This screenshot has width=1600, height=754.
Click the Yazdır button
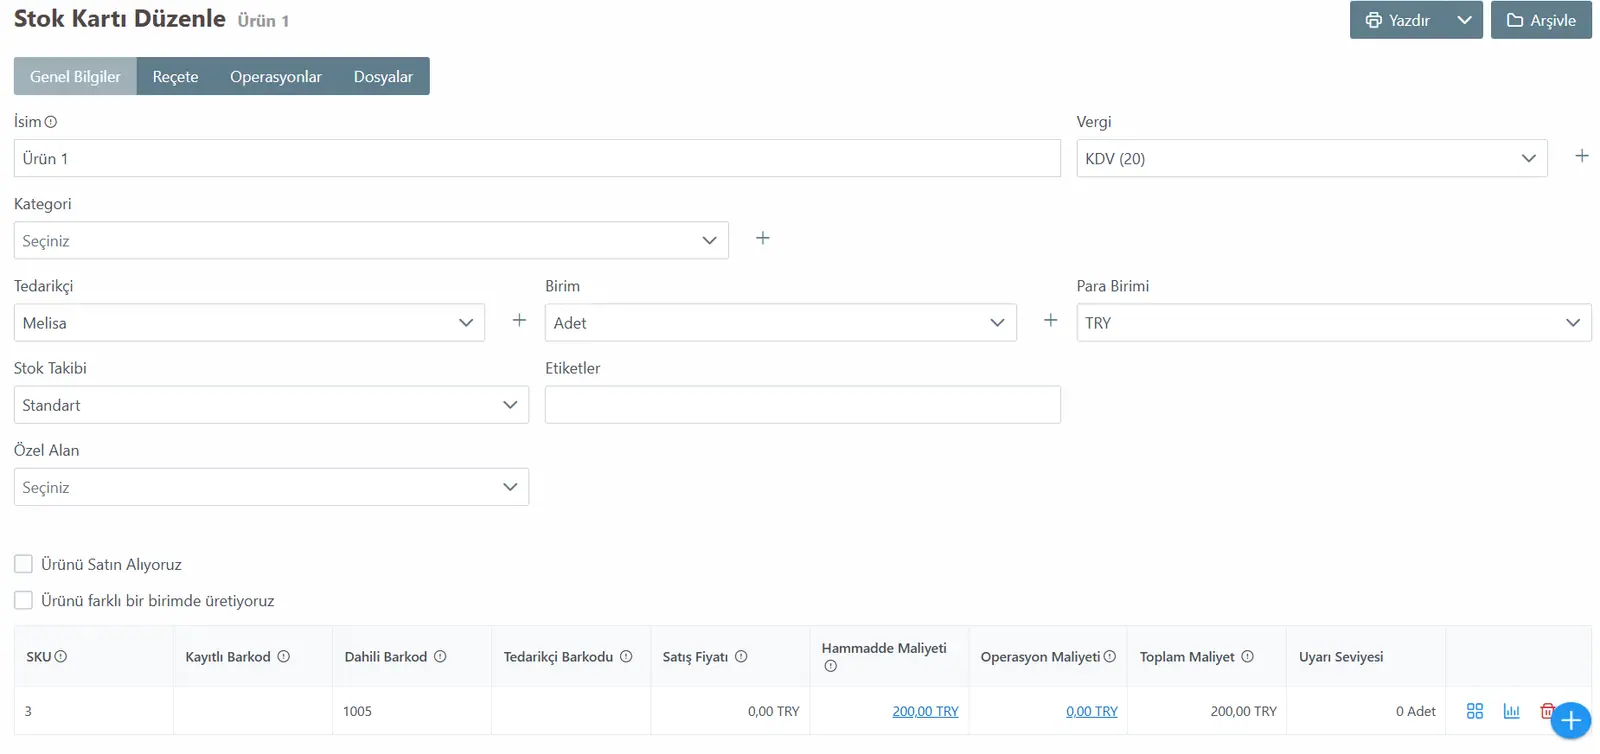pos(1398,20)
